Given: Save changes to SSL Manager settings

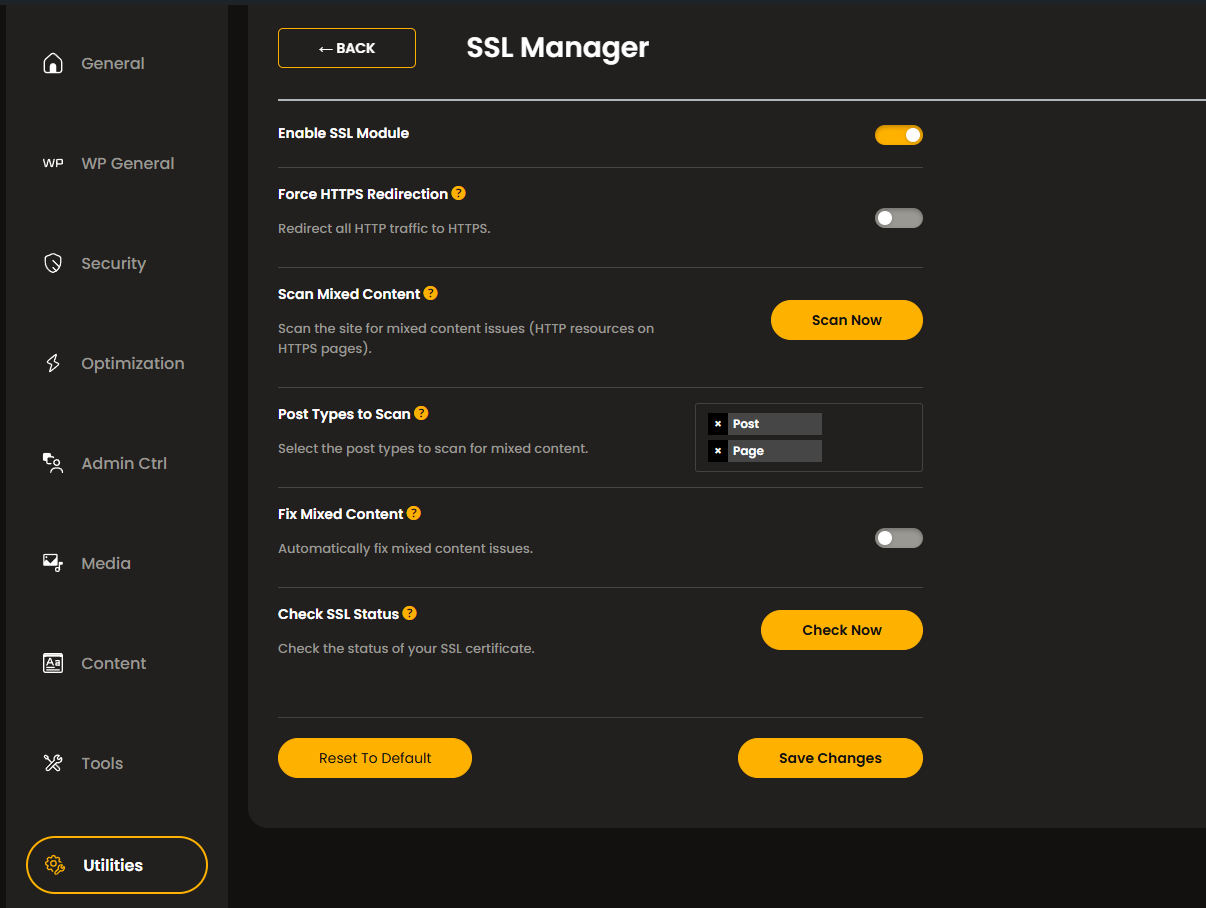Looking at the screenshot, I should 830,757.
